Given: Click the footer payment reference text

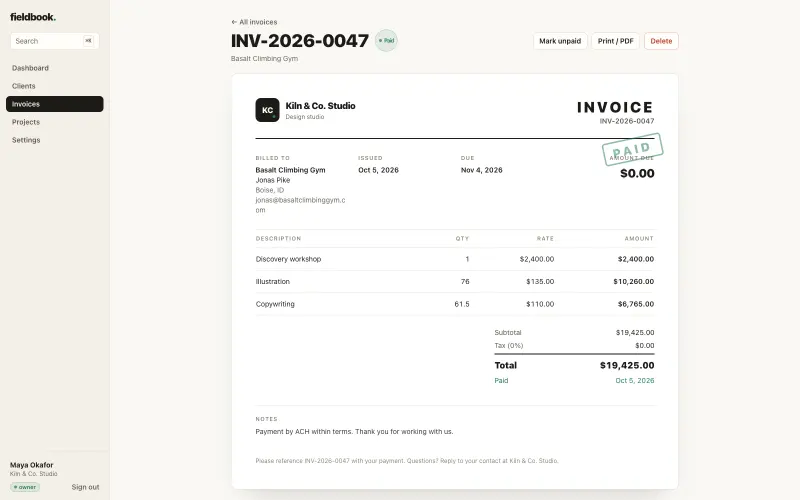Looking at the screenshot, I should coord(407,461).
